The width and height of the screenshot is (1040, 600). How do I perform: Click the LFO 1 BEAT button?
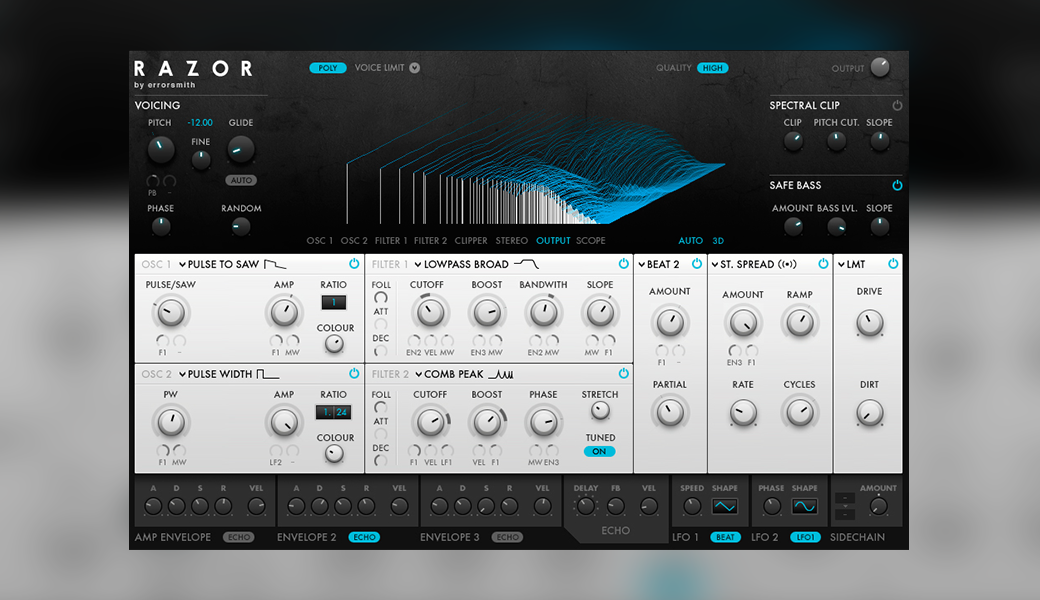click(725, 537)
